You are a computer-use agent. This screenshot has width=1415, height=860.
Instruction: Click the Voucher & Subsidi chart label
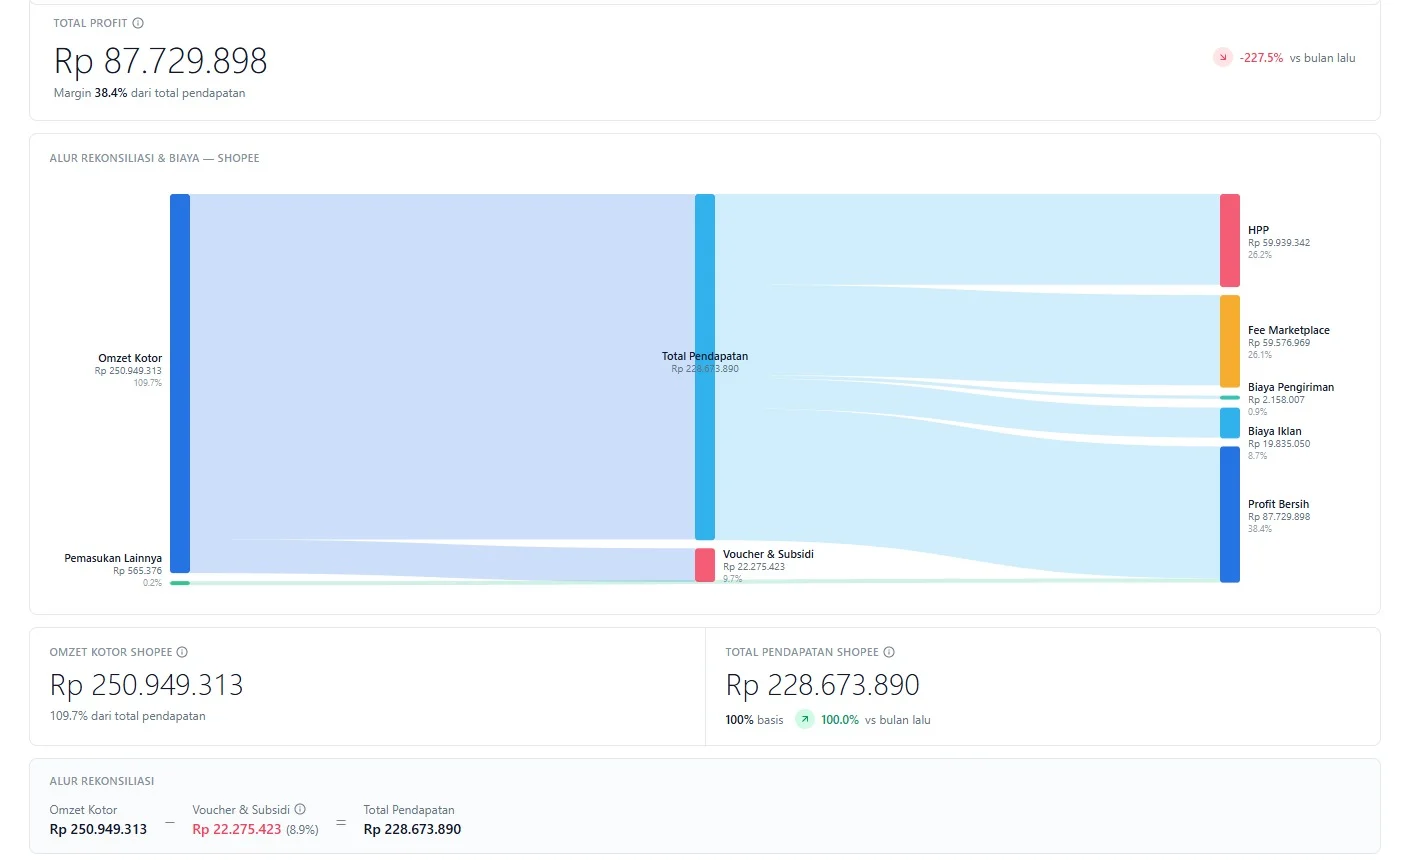click(x=768, y=554)
